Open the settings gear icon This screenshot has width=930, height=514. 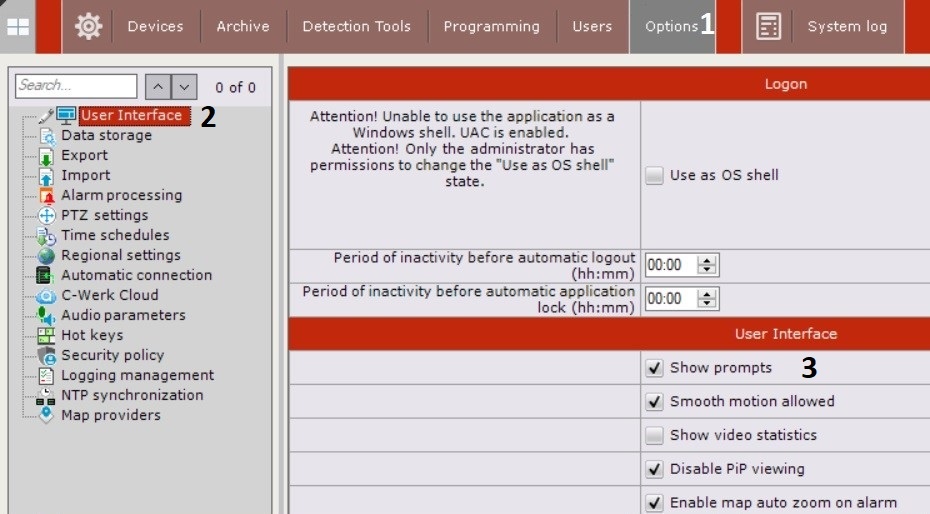pyautogui.click(x=88, y=27)
